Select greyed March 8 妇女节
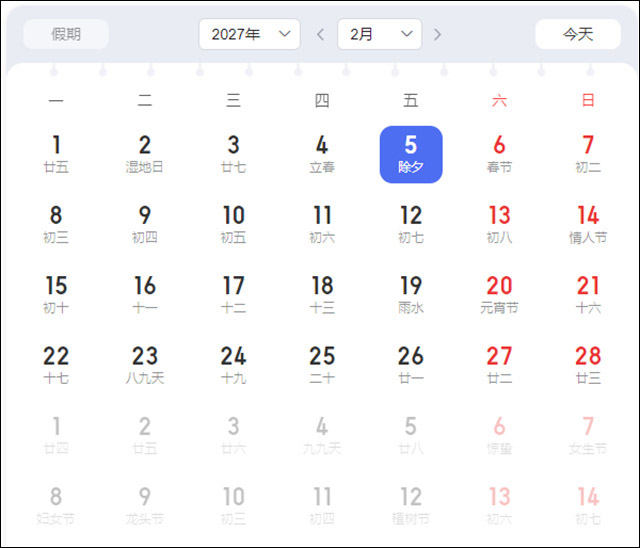The height and width of the screenshot is (548, 640). point(56,507)
